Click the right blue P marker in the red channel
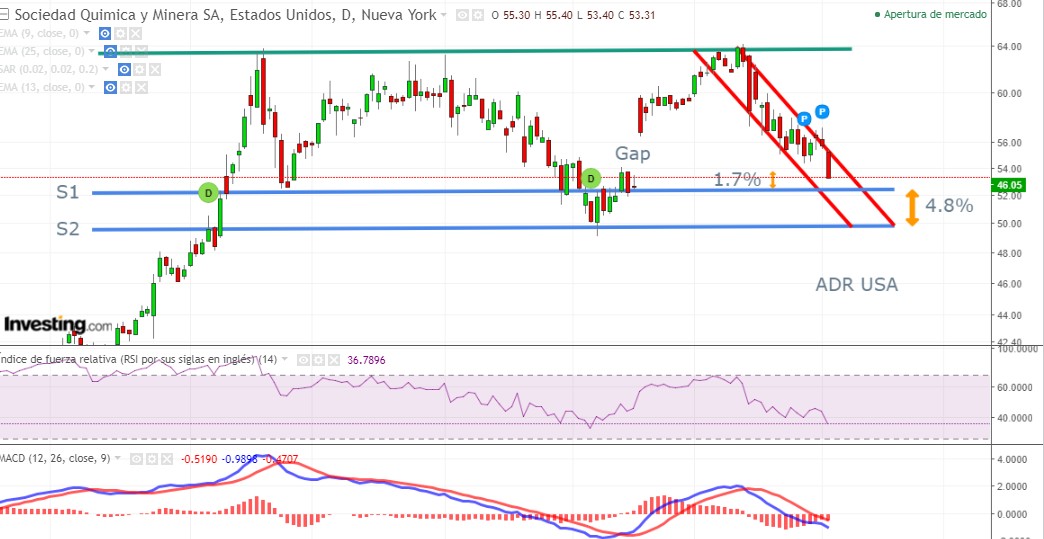 click(x=822, y=111)
